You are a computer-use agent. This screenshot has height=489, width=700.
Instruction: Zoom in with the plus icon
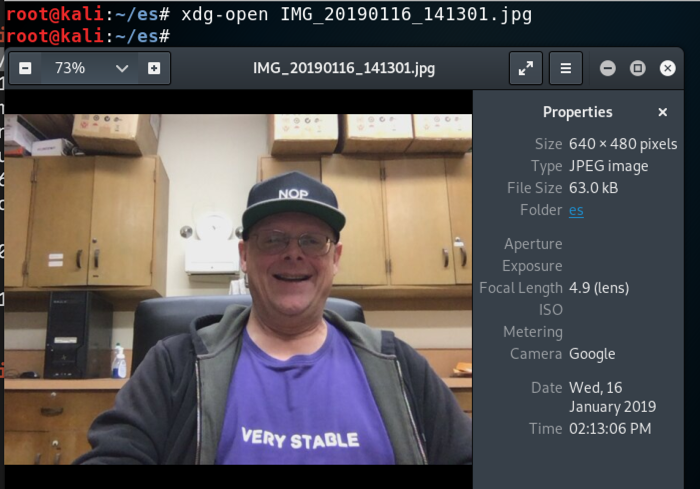[154, 68]
